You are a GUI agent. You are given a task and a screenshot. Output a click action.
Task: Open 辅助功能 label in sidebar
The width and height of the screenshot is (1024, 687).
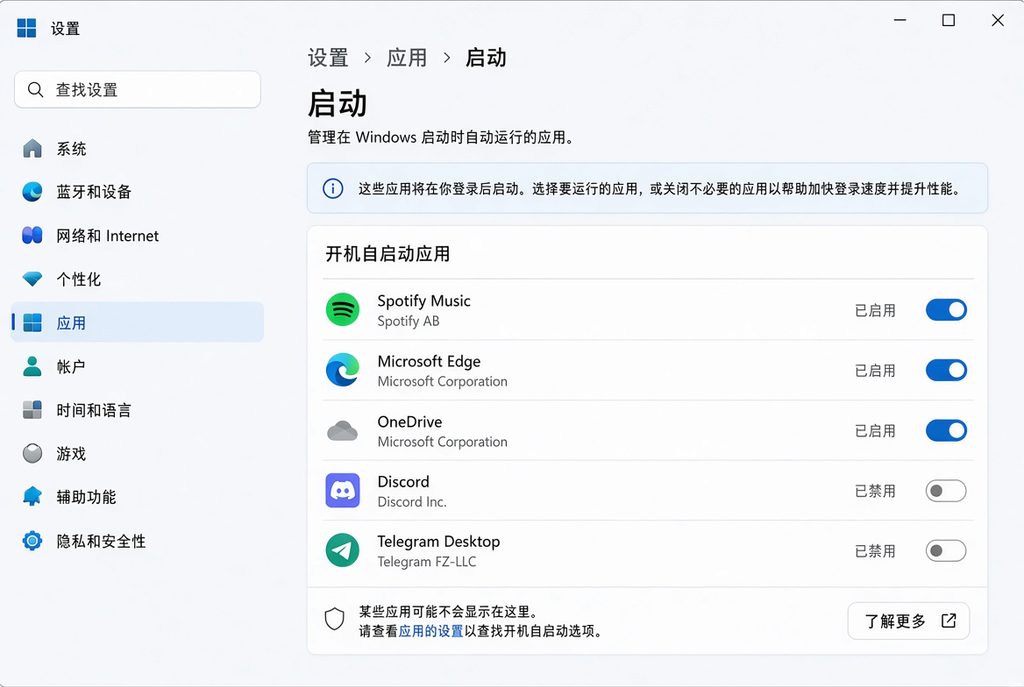(x=86, y=497)
